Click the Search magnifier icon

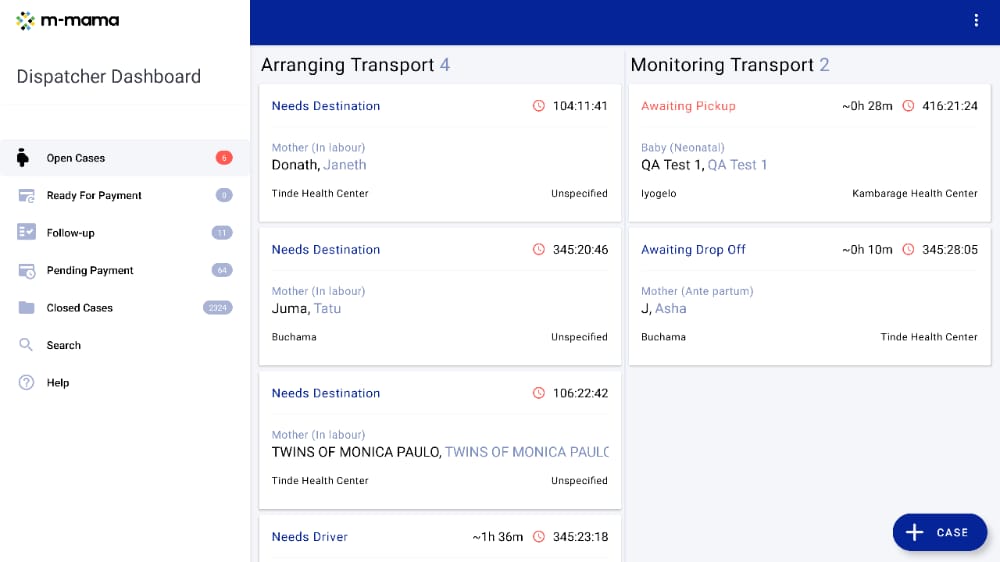[26, 345]
